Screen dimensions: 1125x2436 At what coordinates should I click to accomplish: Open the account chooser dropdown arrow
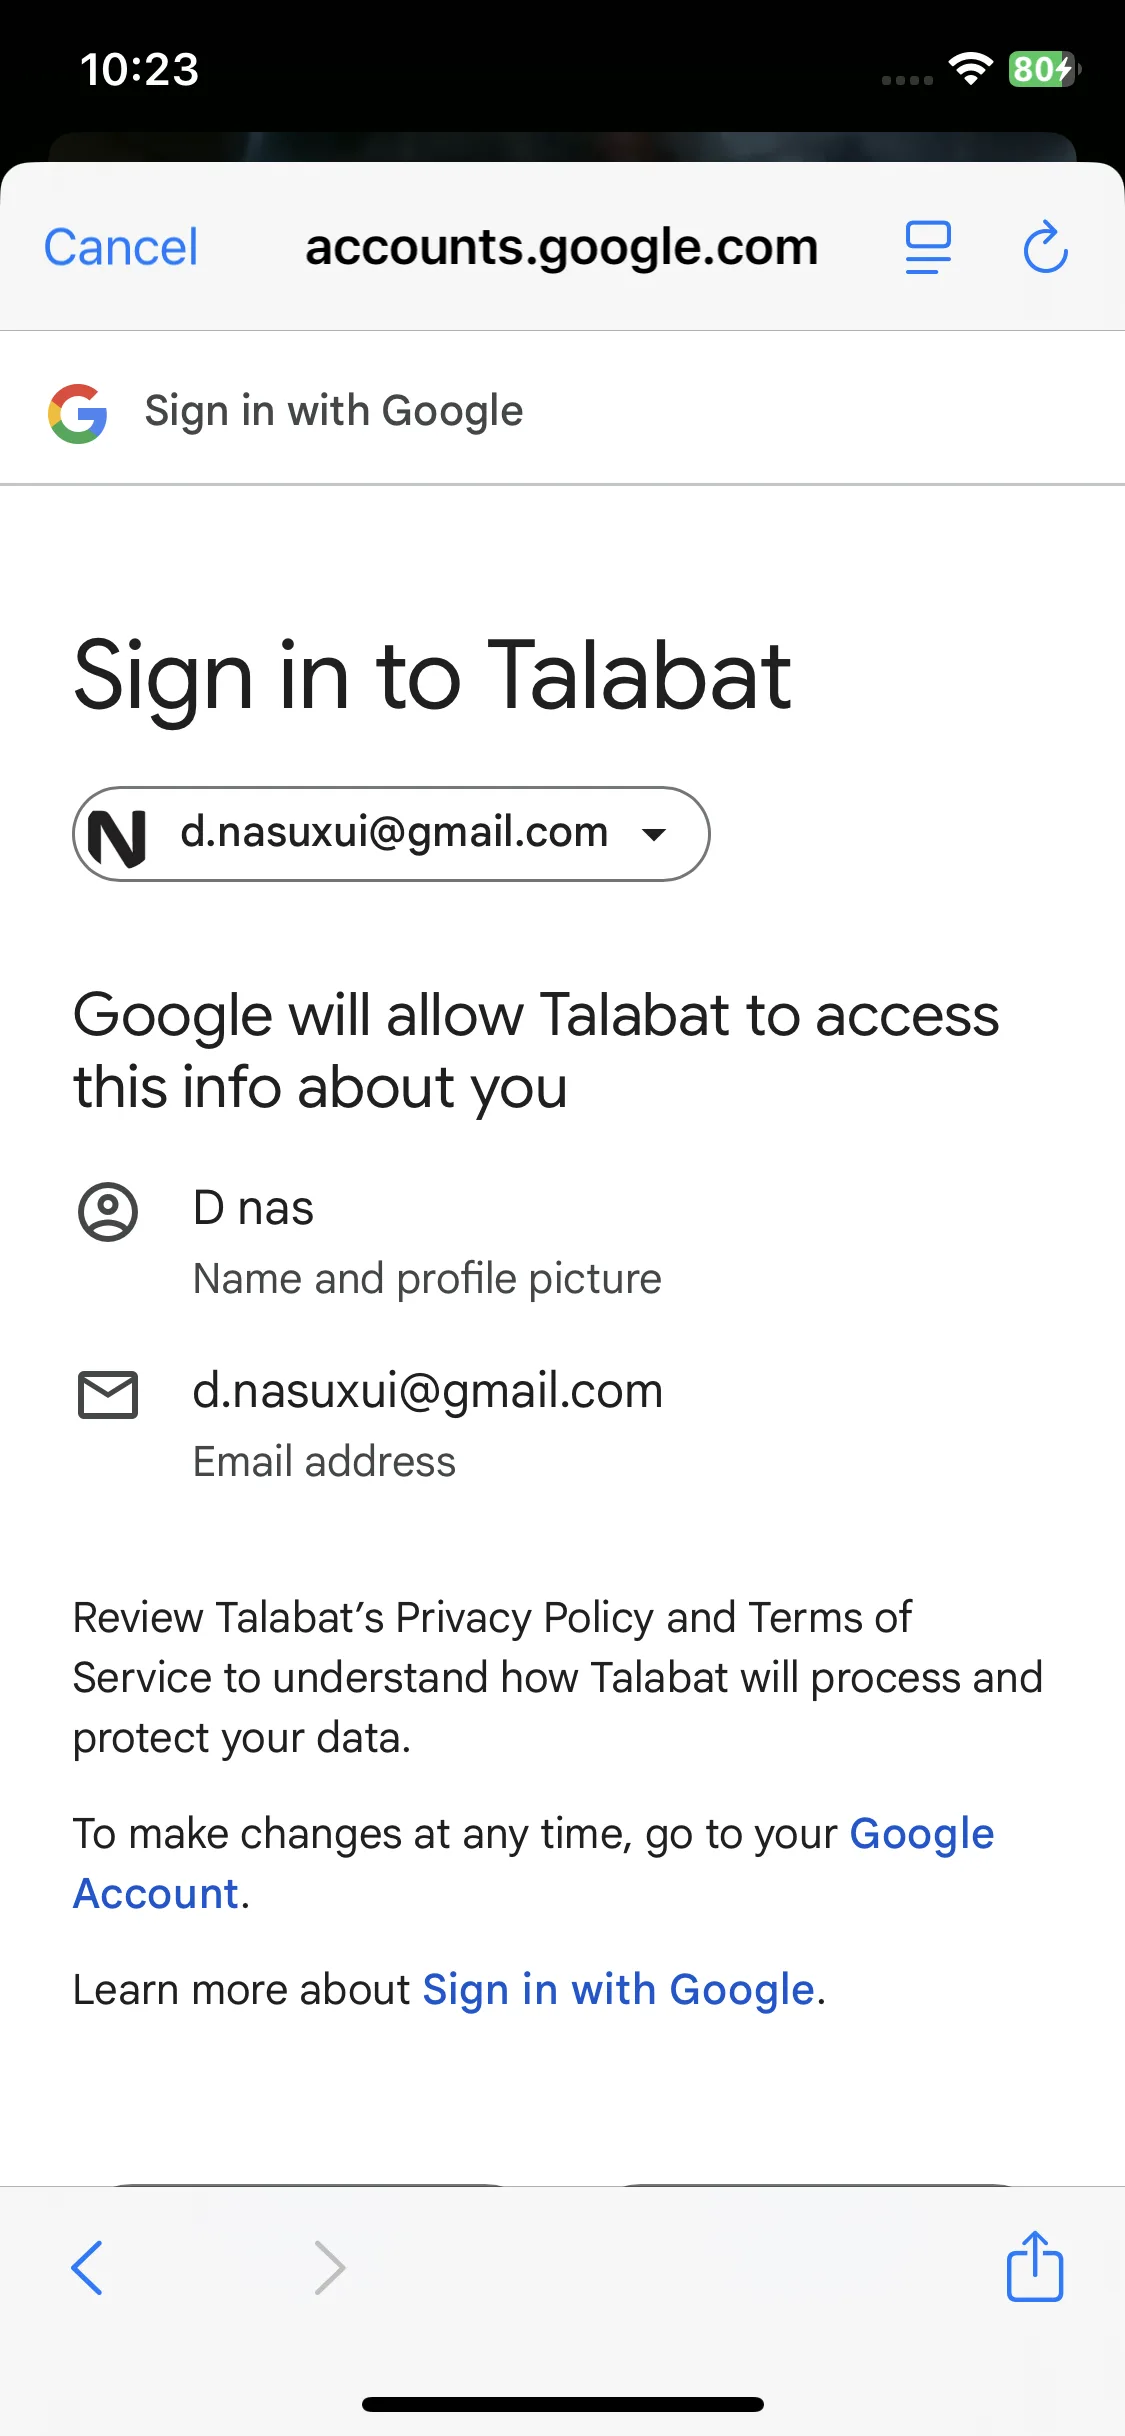tap(654, 834)
